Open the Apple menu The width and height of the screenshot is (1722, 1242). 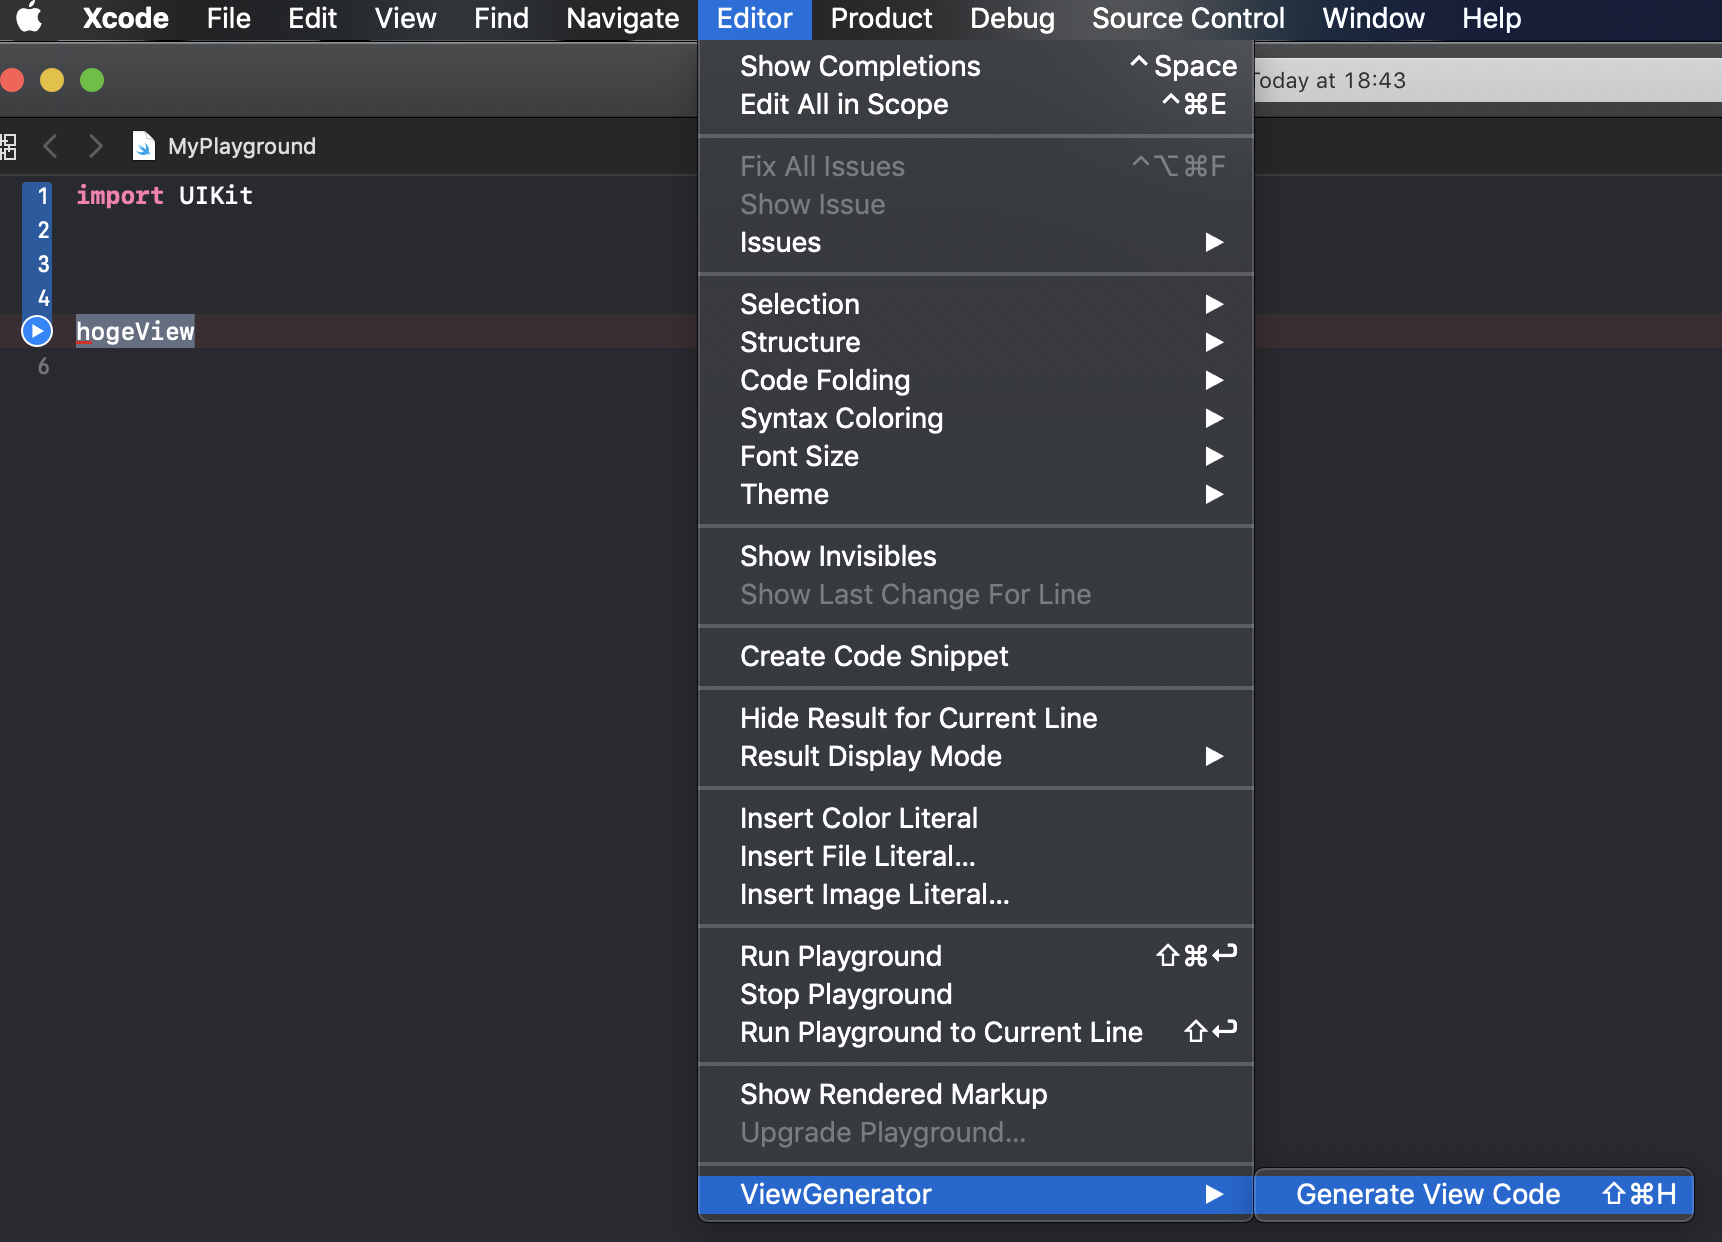29,18
